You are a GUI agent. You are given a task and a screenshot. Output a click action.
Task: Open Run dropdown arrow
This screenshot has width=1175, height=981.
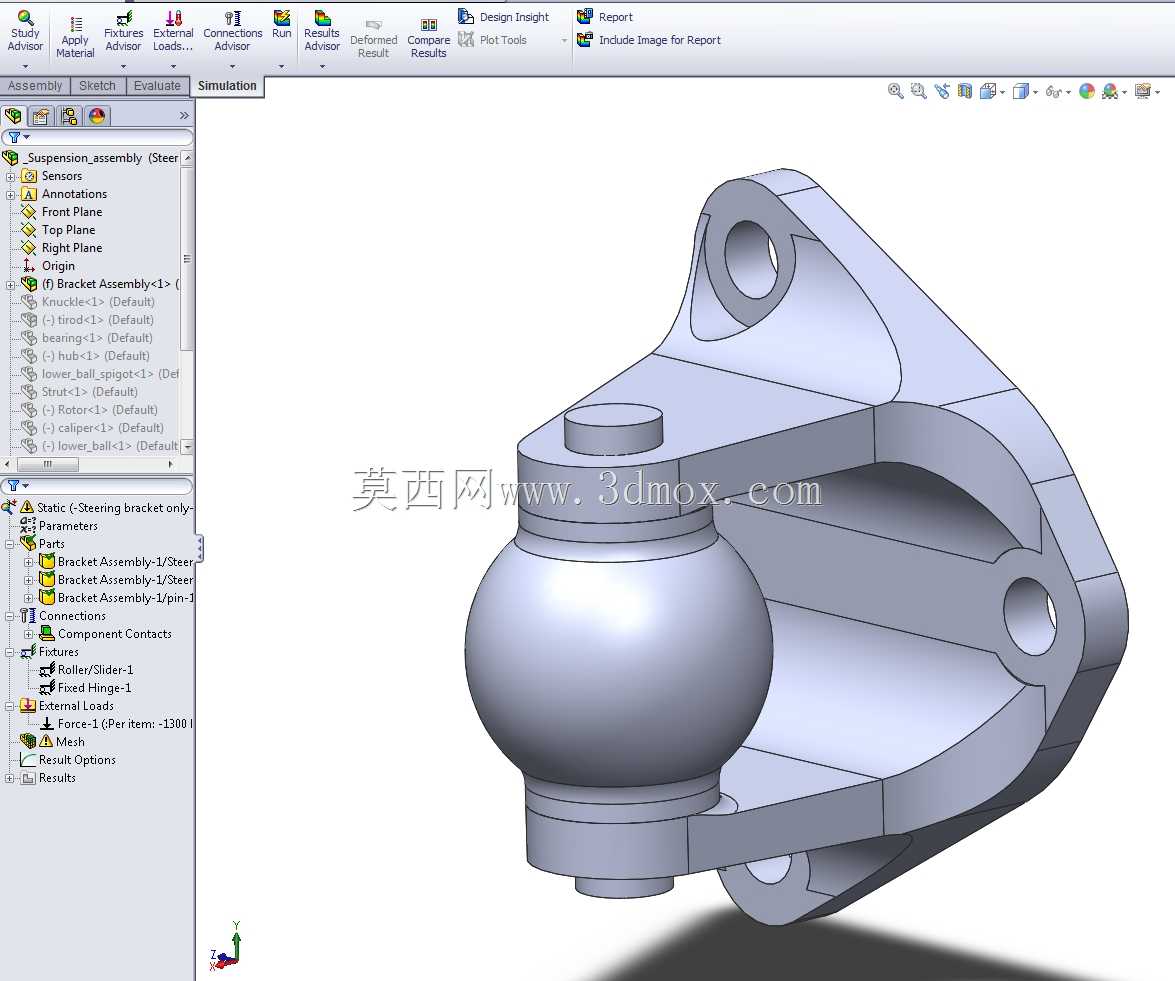(282, 67)
